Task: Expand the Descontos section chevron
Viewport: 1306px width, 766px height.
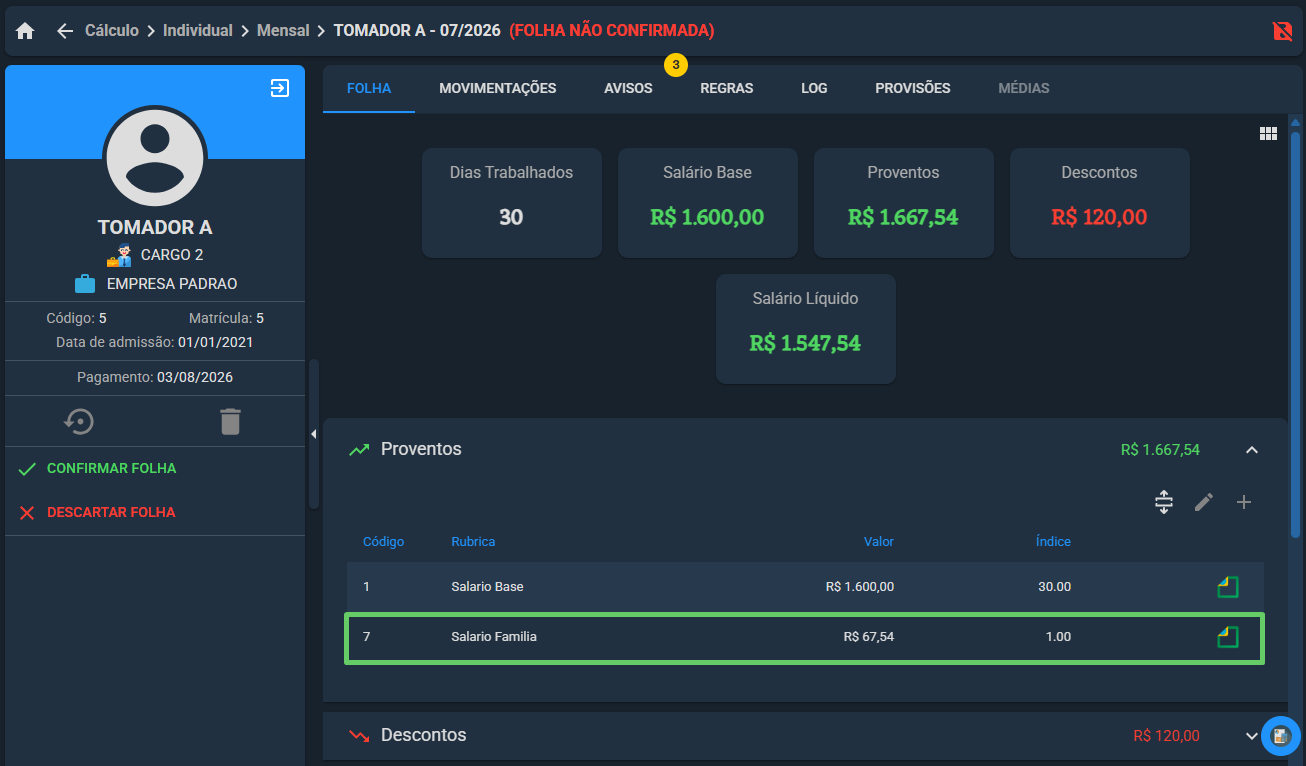Action: (1251, 736)
